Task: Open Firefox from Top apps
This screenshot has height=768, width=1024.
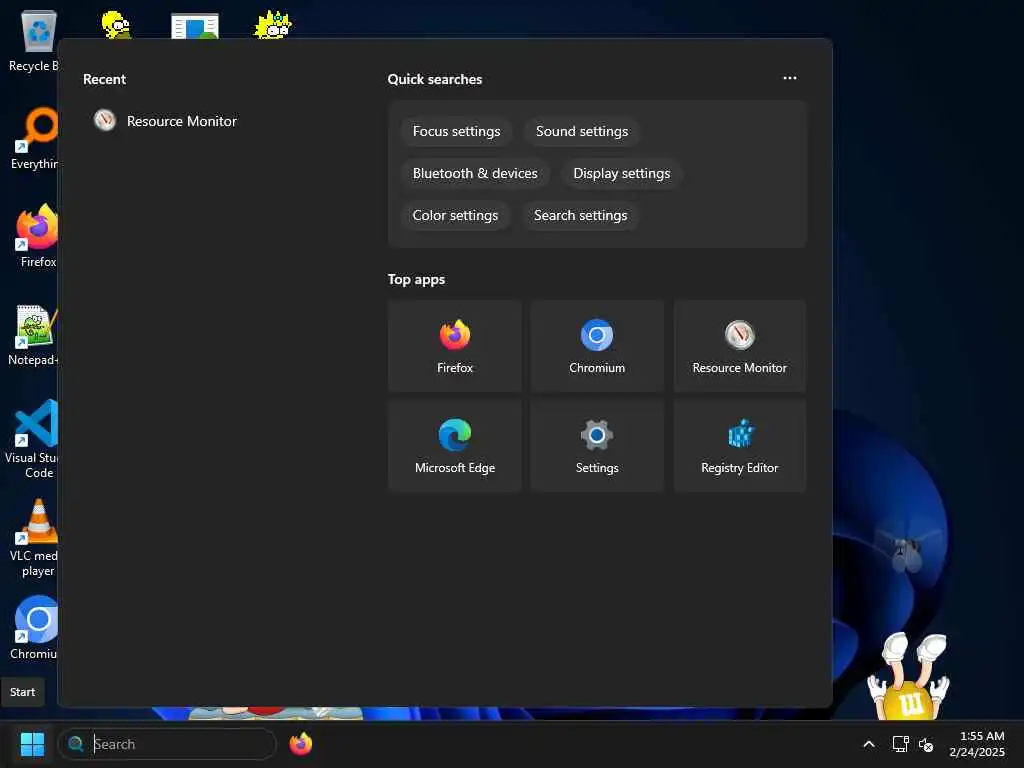Action: pyautogui.click(x=455, y=346)
